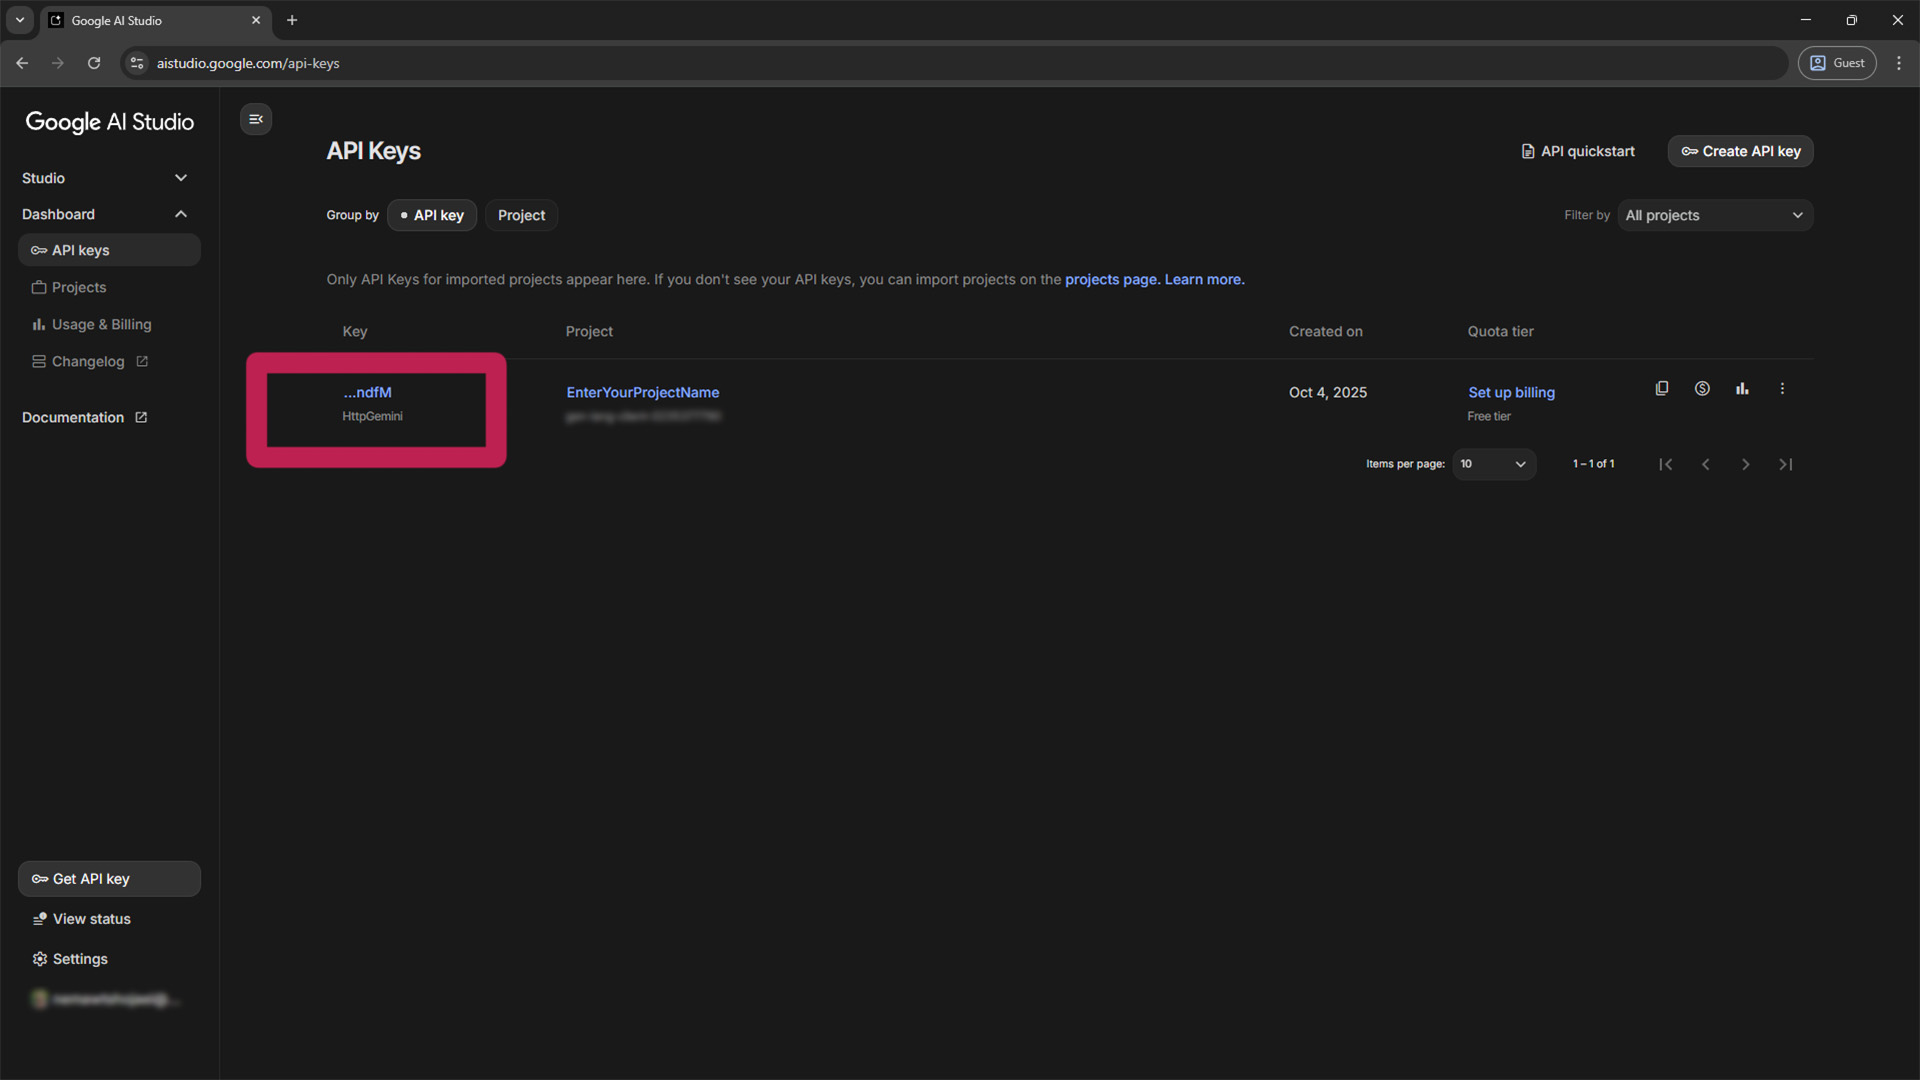This screenshot has height=1080, width=1920.
Task: Click the browser back arrow
Action: coord(22,63)
